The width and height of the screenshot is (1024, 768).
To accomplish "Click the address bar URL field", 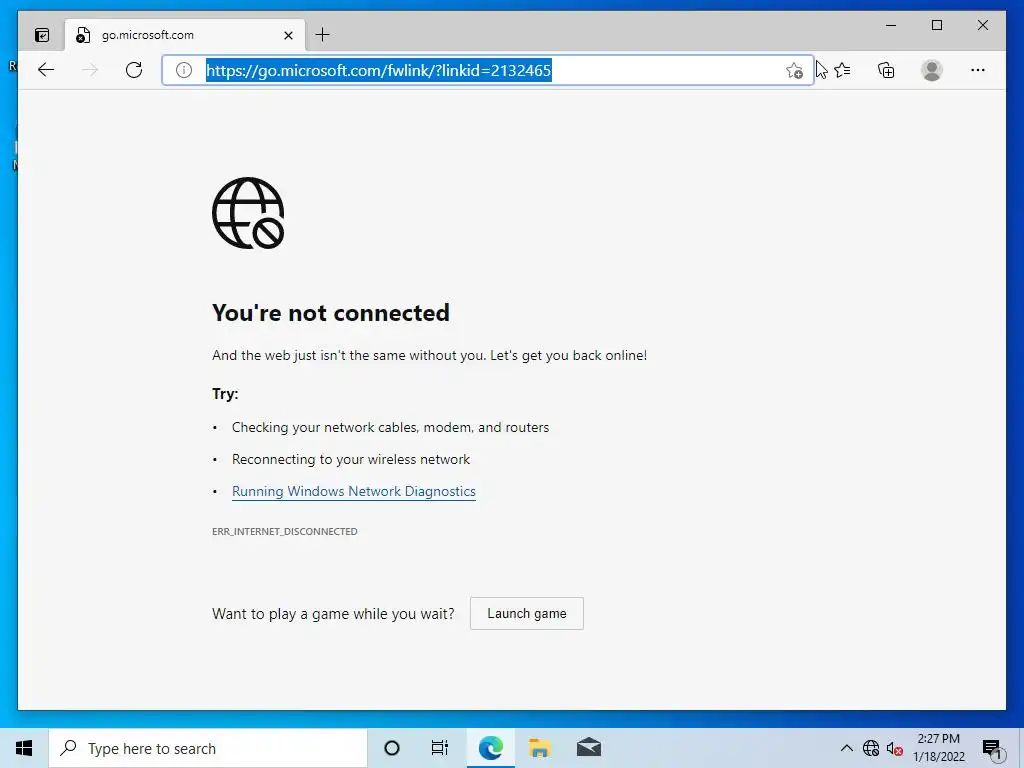I will pos(487,70).
